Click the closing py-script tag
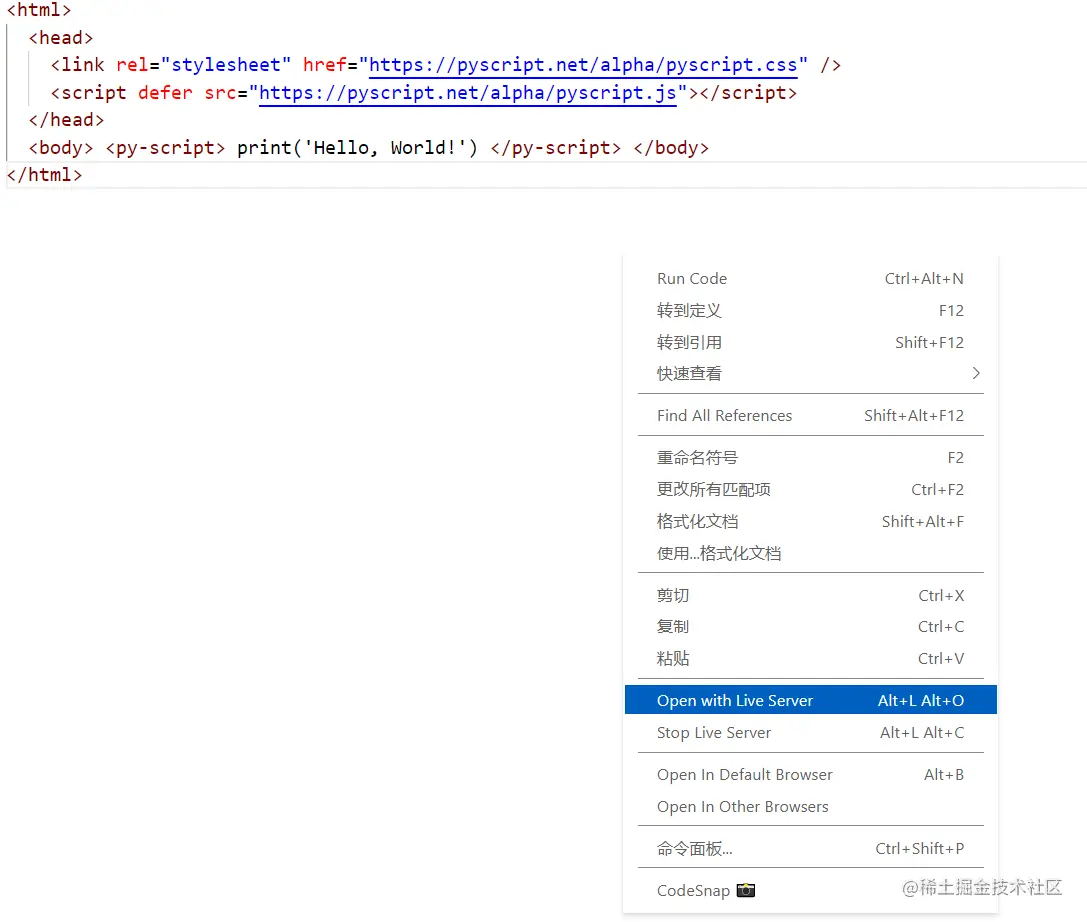1087x922 pixels. tap(555, 148)
